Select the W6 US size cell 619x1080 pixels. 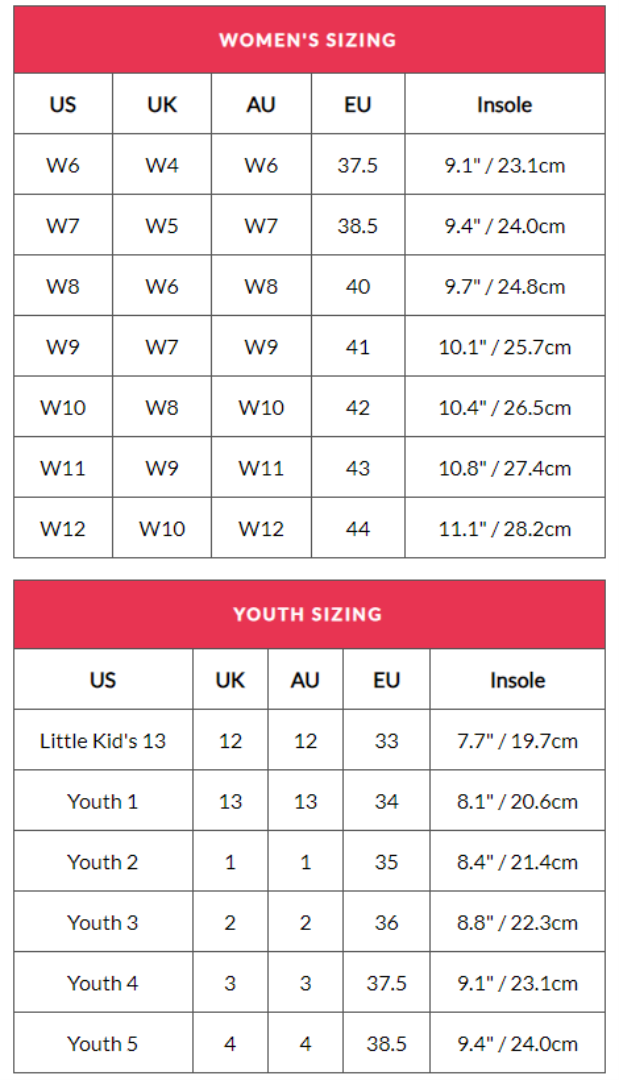[x=63, y=165]
